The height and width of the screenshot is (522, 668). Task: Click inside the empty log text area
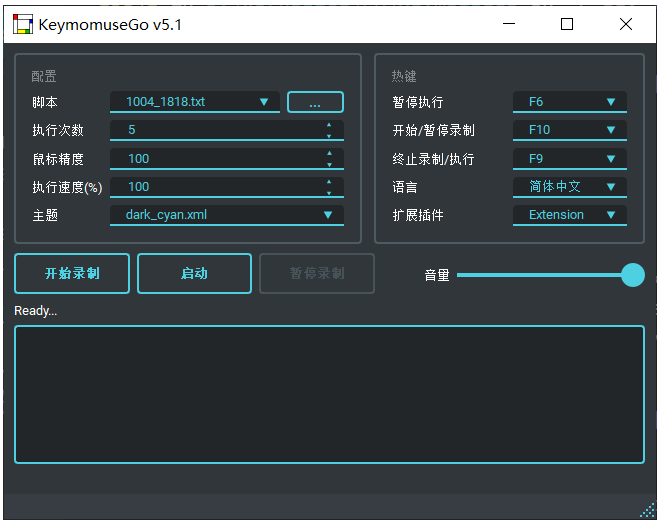(329, 395)
